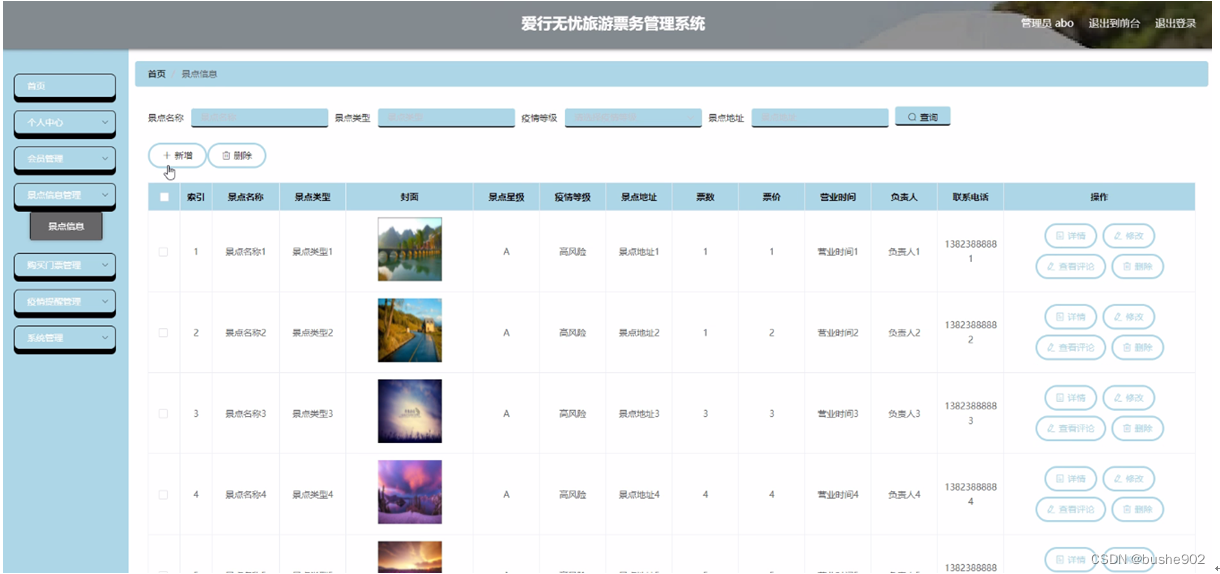Click 删除 in the 景点名称2 row
Image resolution: width=1220 pixels, height=574 pixels.
[1138, 347]
